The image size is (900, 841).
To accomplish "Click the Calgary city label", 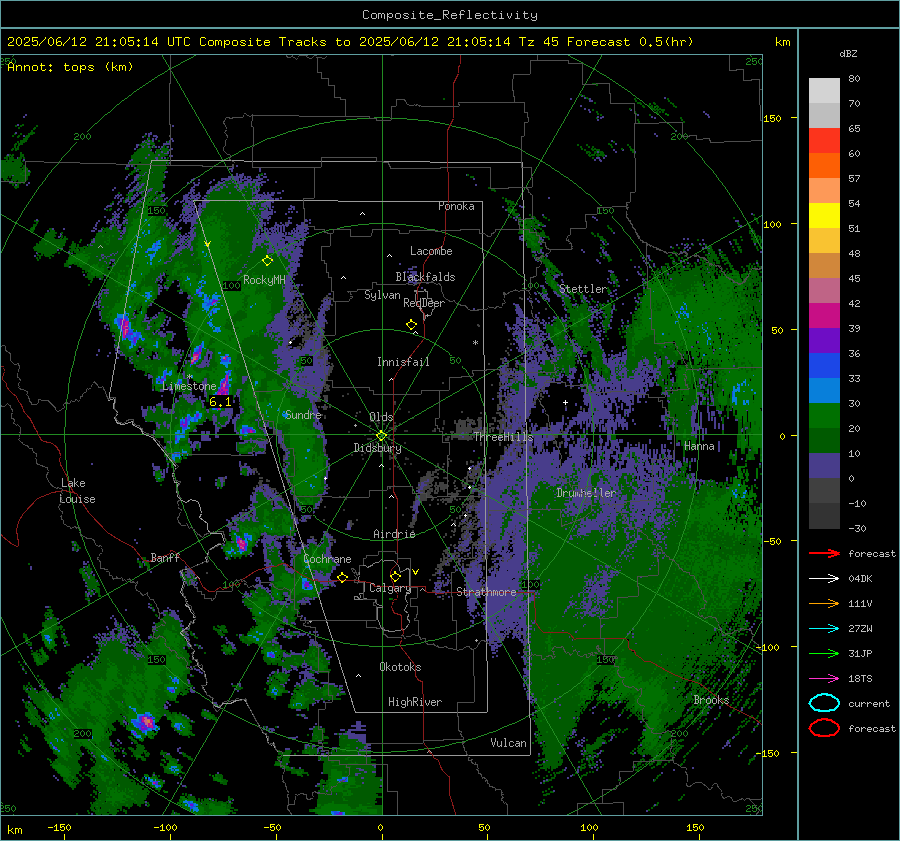I will [390, 588].
